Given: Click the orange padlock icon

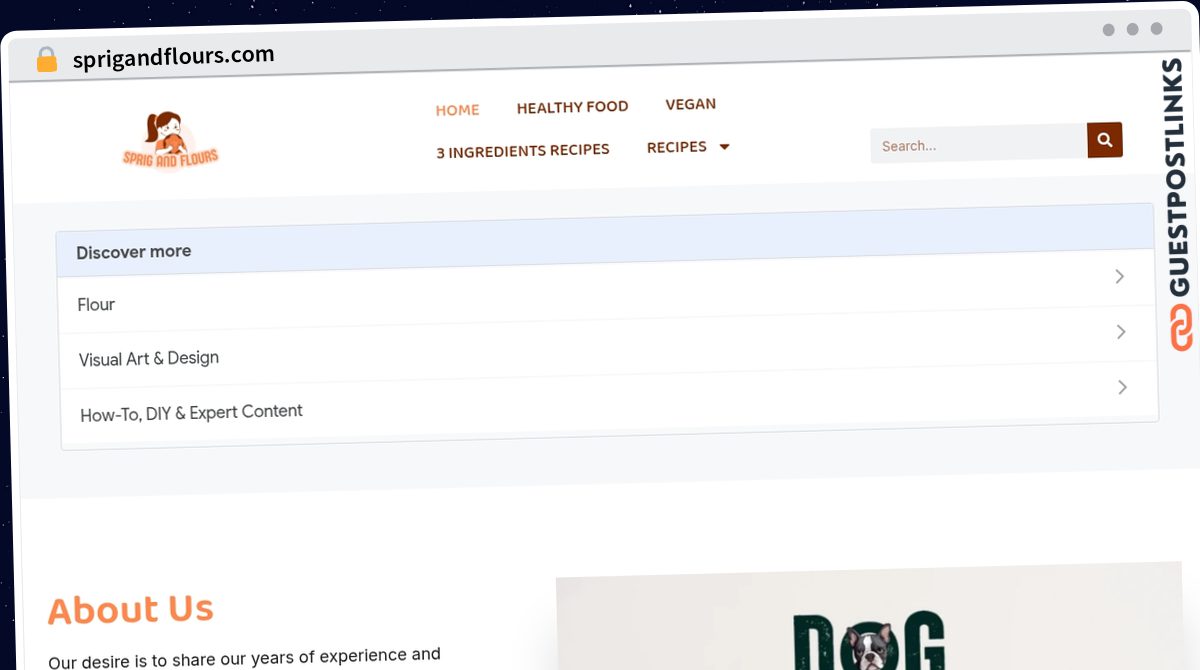Looking at the screenshot, I should click(x=46, y=60).
